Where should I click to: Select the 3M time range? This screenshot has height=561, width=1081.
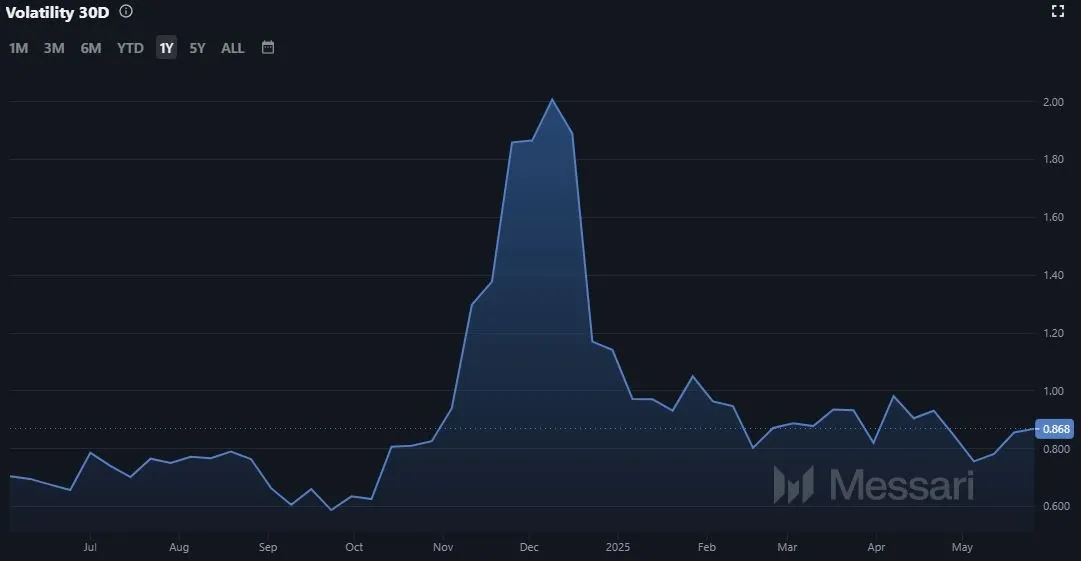click(54, 48)
